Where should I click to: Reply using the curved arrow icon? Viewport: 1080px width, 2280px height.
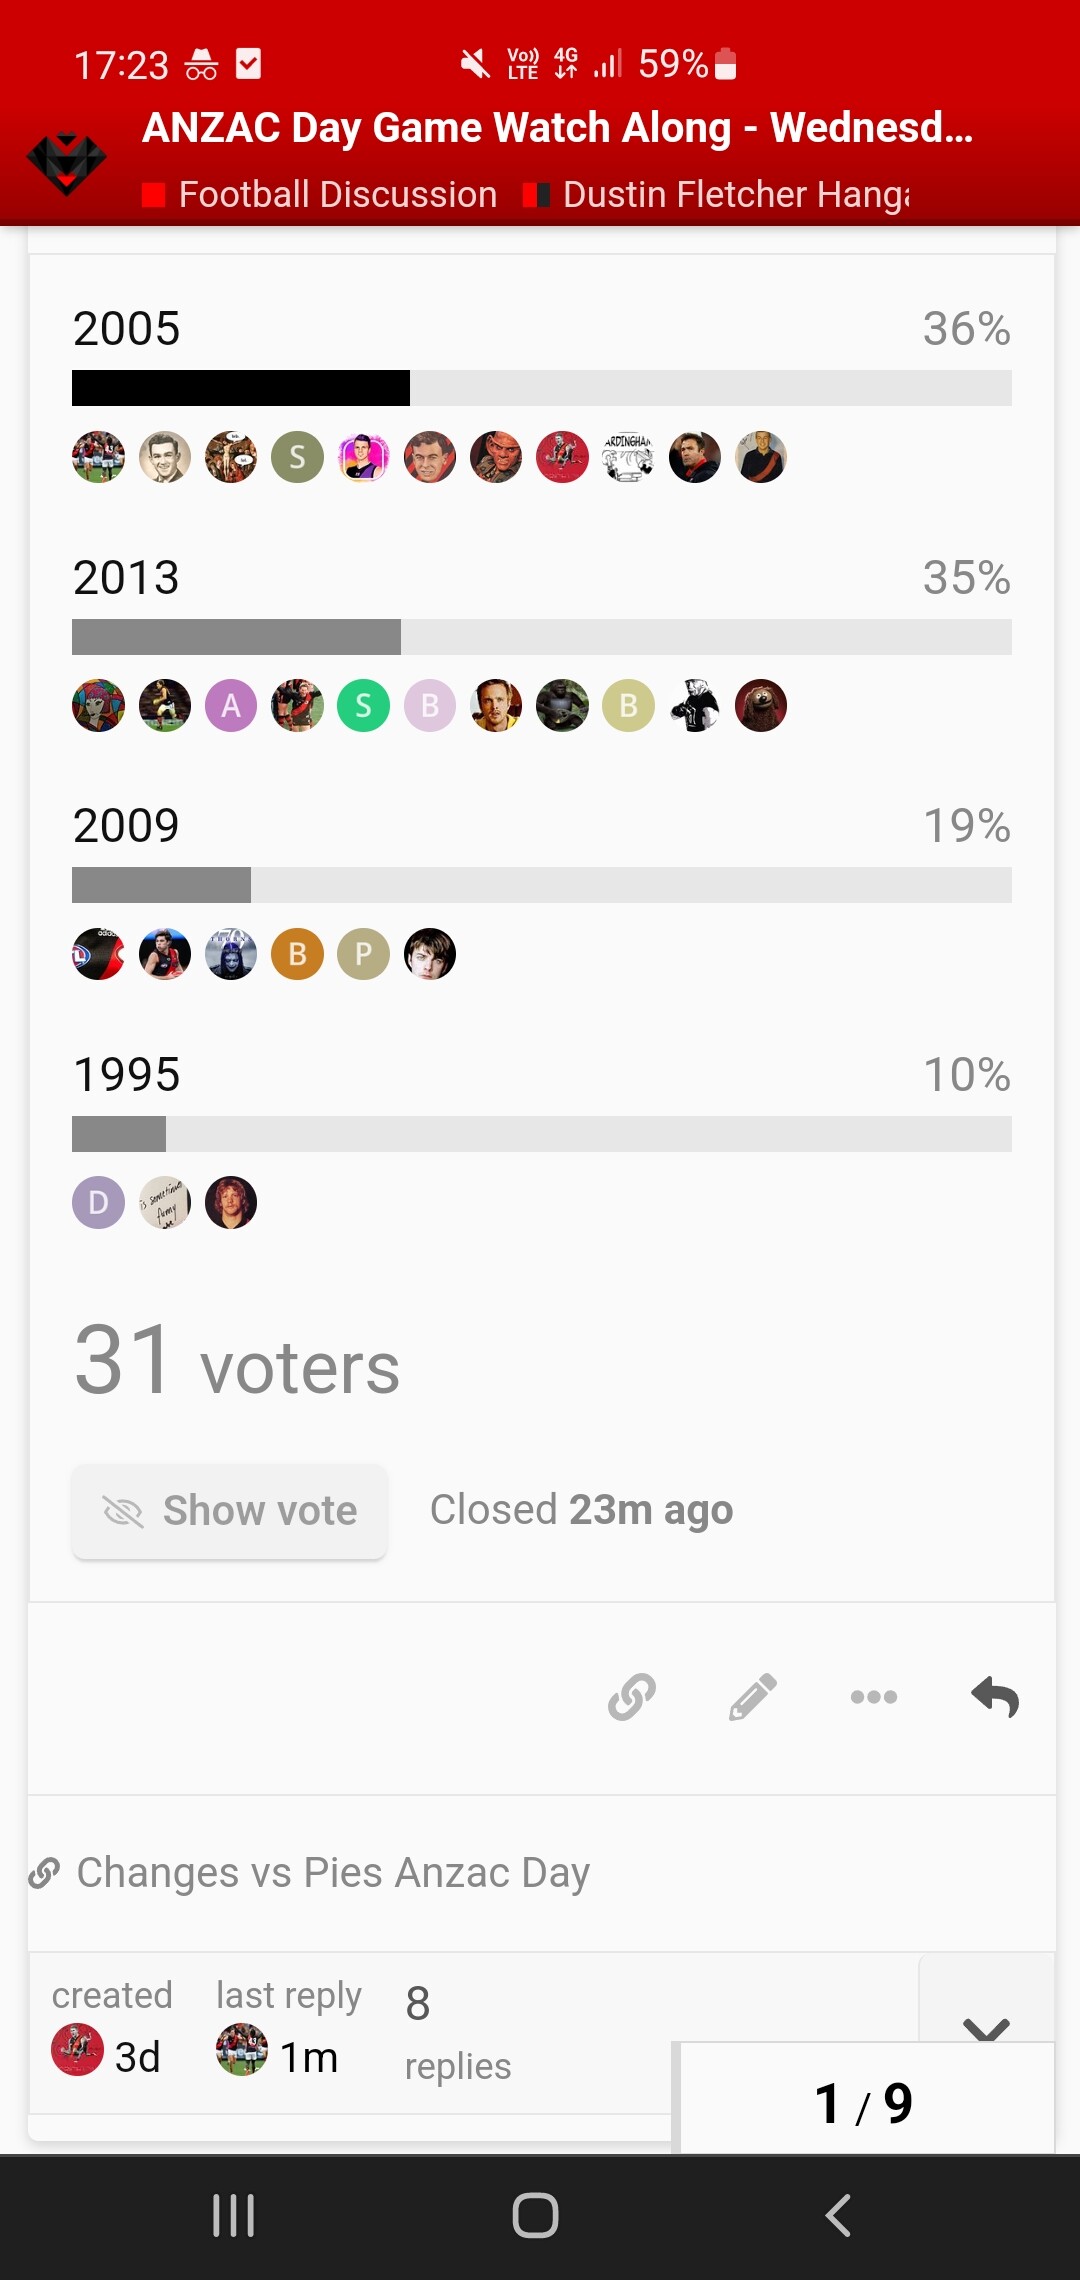pyautogui.click(x=995, y=1697)
